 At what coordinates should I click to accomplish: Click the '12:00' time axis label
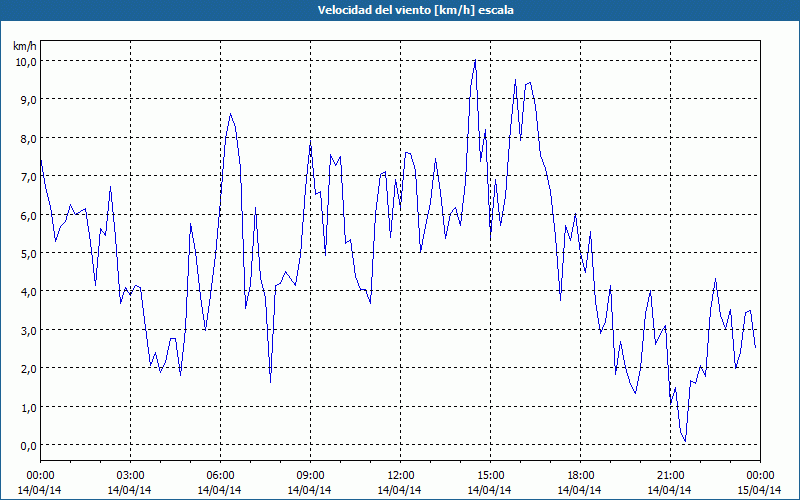pyautogui.click(x=401, y=476)
